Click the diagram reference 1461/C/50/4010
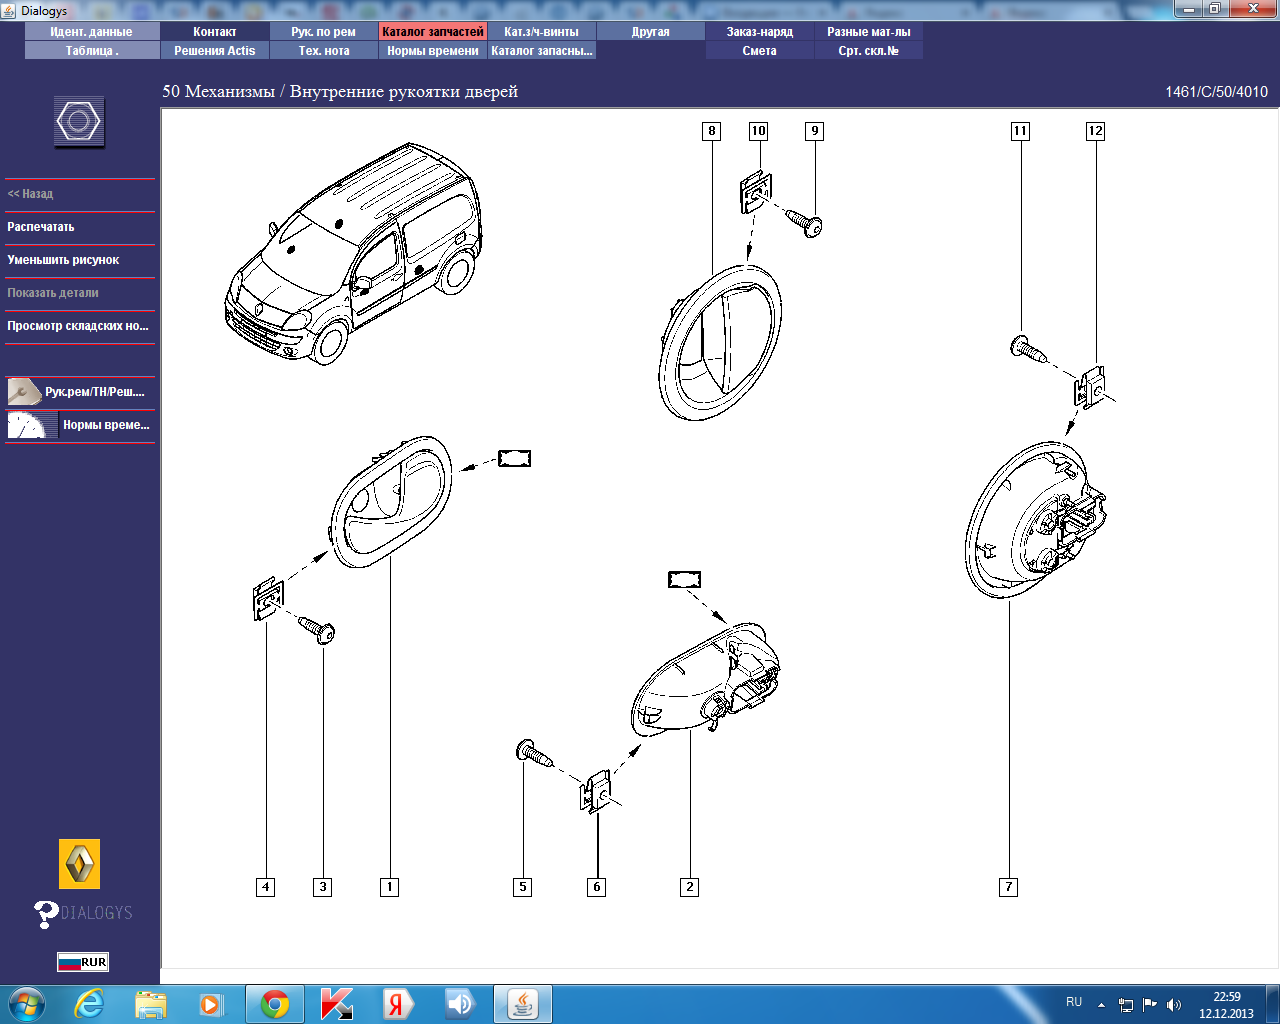This screenshot has height=1024, width=1280. [x=1216, y=92]
